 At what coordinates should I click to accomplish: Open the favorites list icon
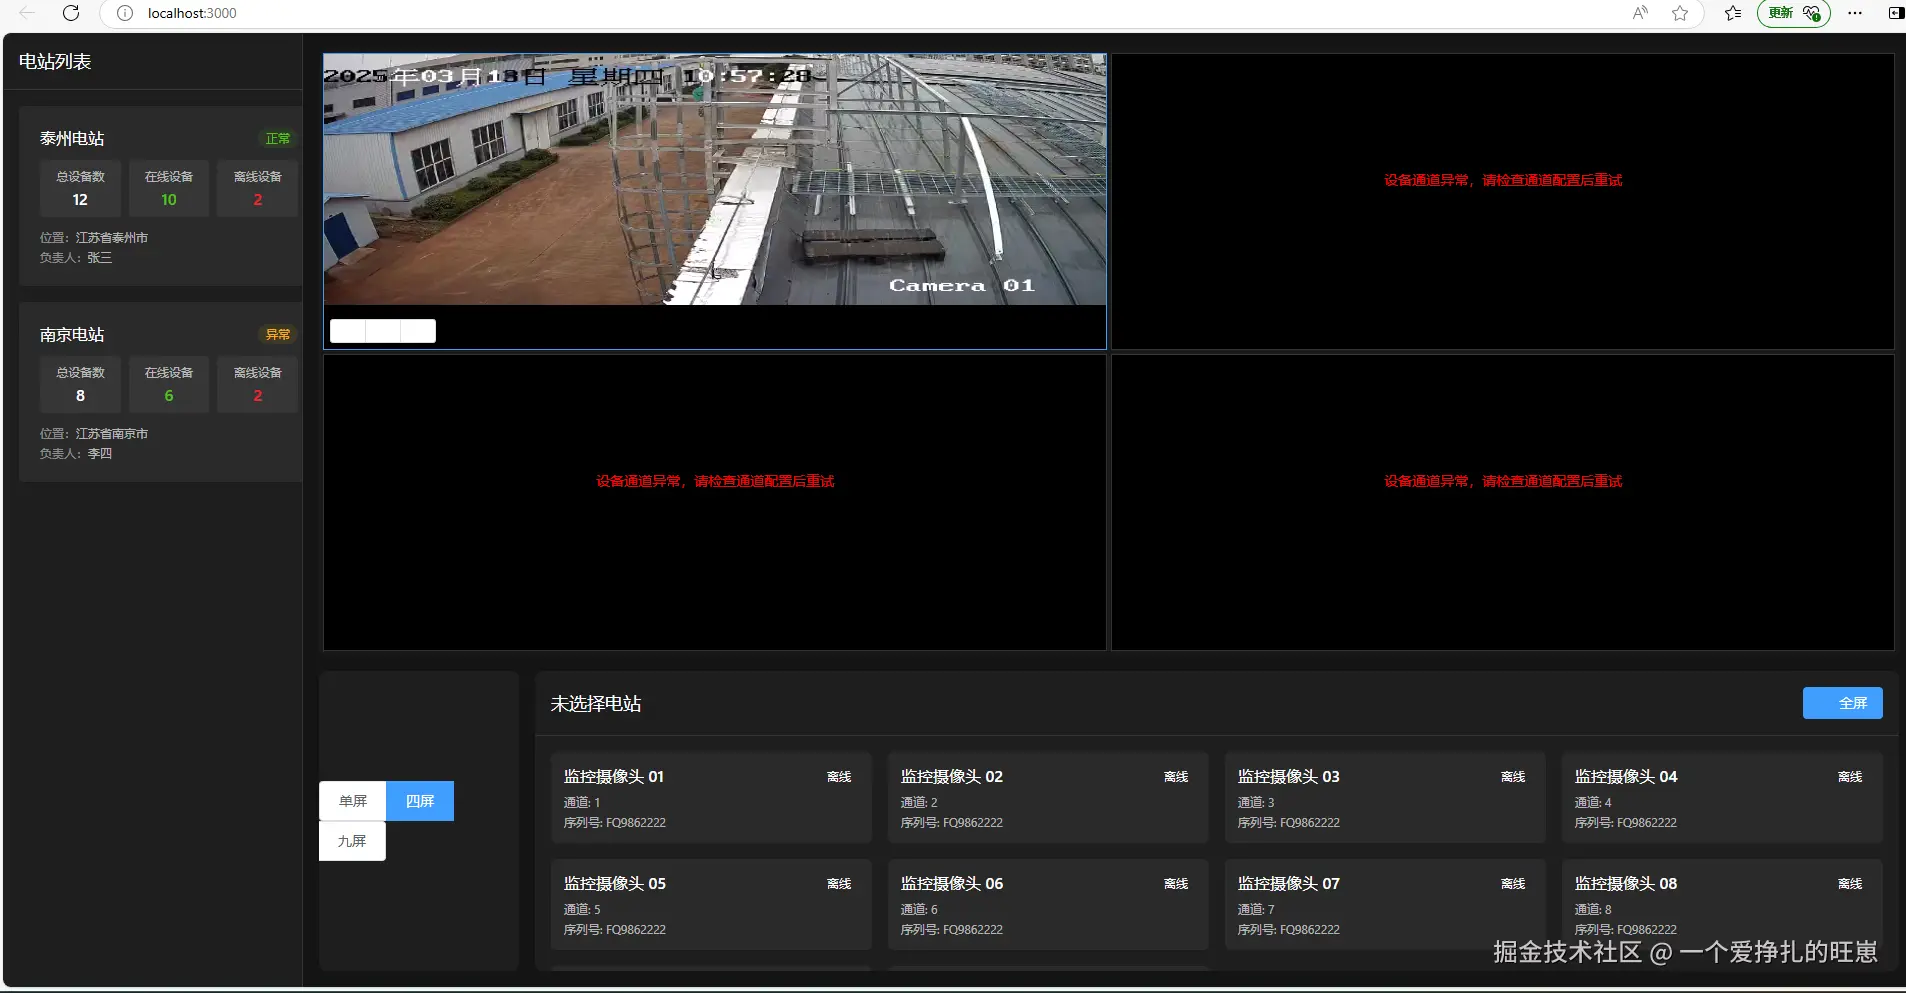(1733, 13)
